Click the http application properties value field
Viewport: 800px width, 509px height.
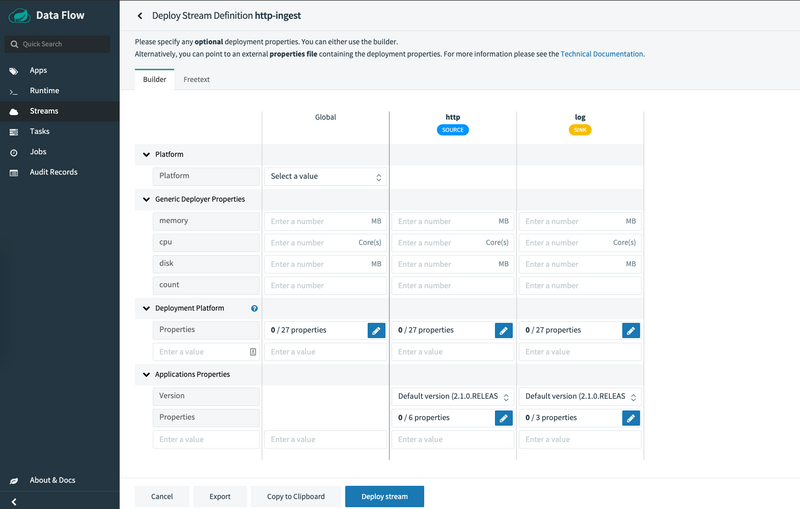453,440
